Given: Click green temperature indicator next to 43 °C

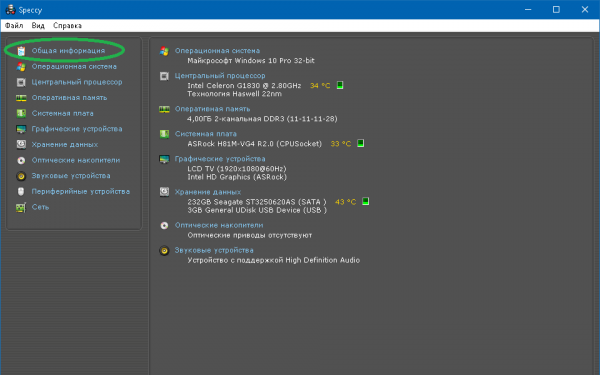Looking at the screenshot, I should tap(365, 201).
